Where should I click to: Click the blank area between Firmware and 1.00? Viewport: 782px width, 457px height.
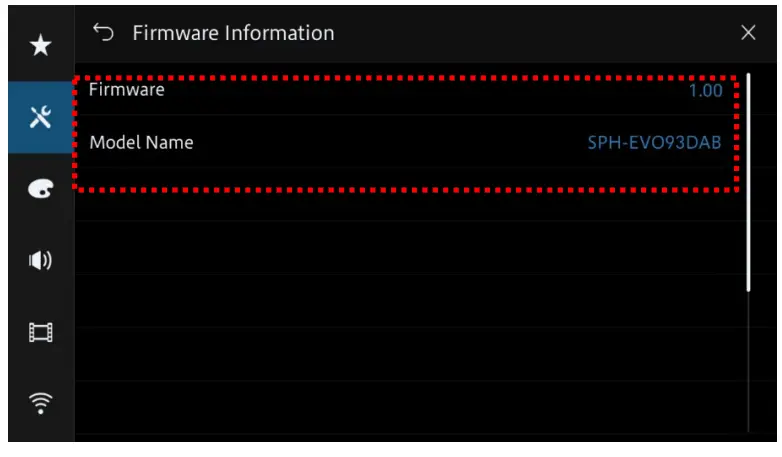[420, 91]
